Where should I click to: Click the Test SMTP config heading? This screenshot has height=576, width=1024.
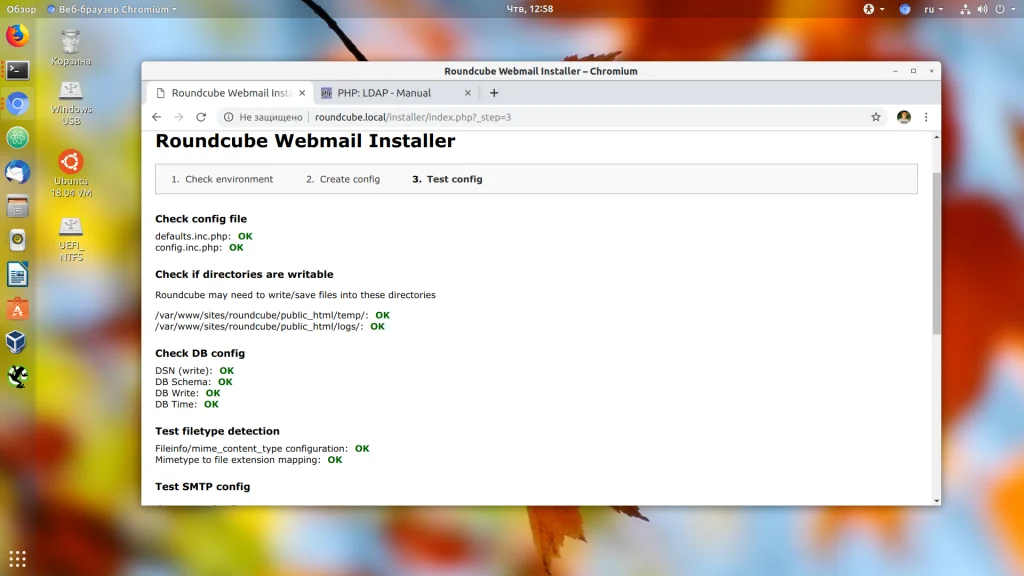pyautogui.click(x=202, y=487)
